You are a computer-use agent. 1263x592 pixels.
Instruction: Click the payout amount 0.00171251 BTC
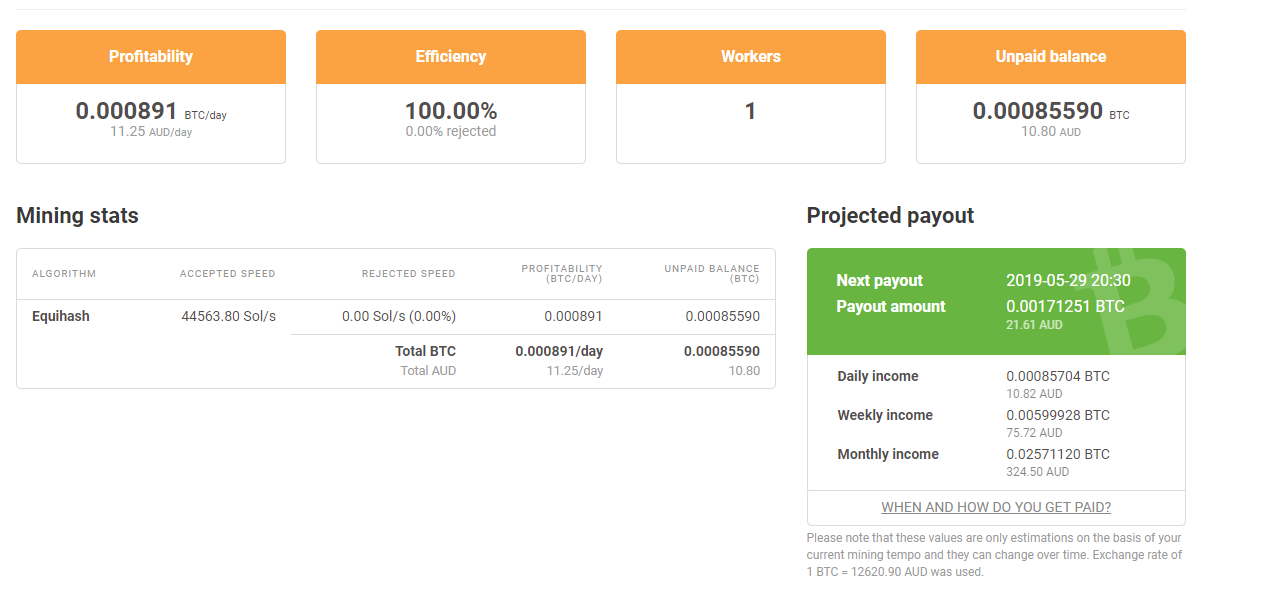click(1065, 307)
